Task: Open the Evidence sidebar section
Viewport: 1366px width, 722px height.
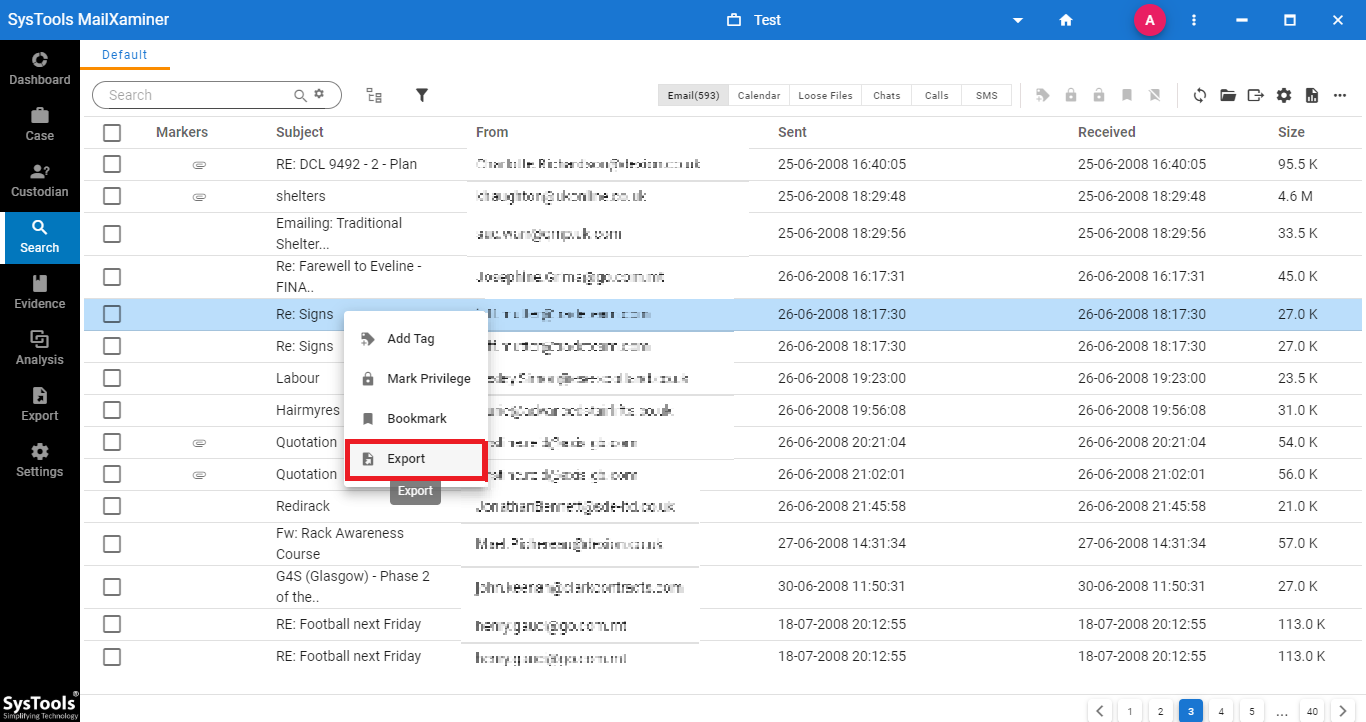Action: coord(40,292)
